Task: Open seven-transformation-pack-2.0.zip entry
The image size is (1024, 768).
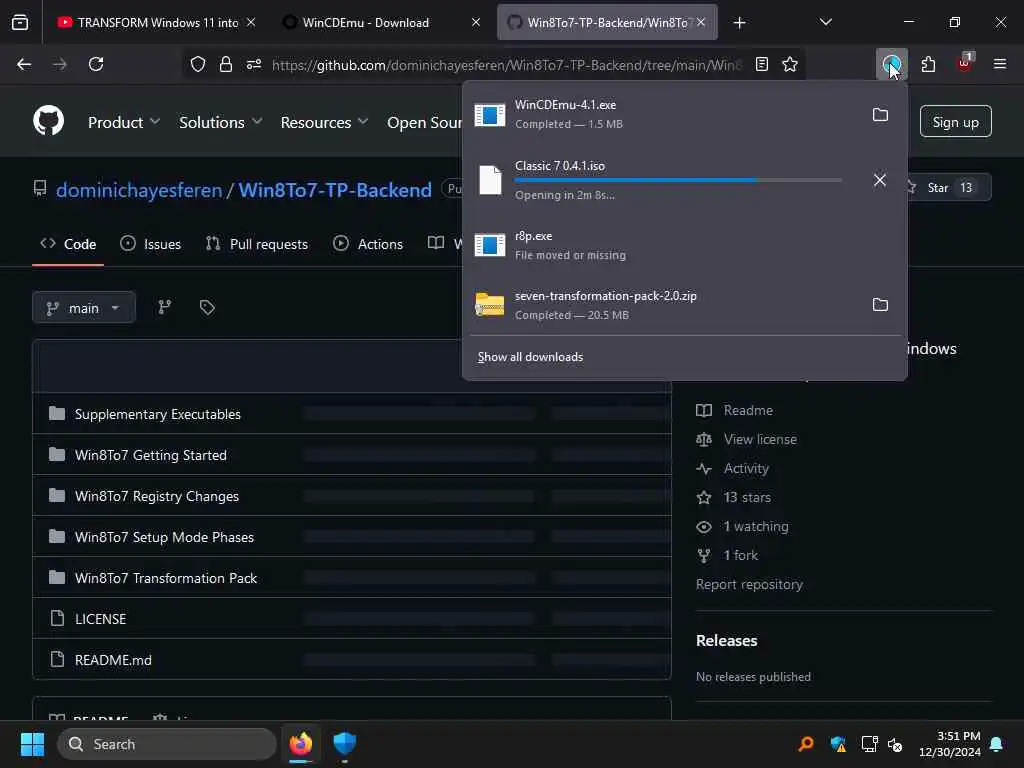Action: pyautogui.click(x=664, y=305)
